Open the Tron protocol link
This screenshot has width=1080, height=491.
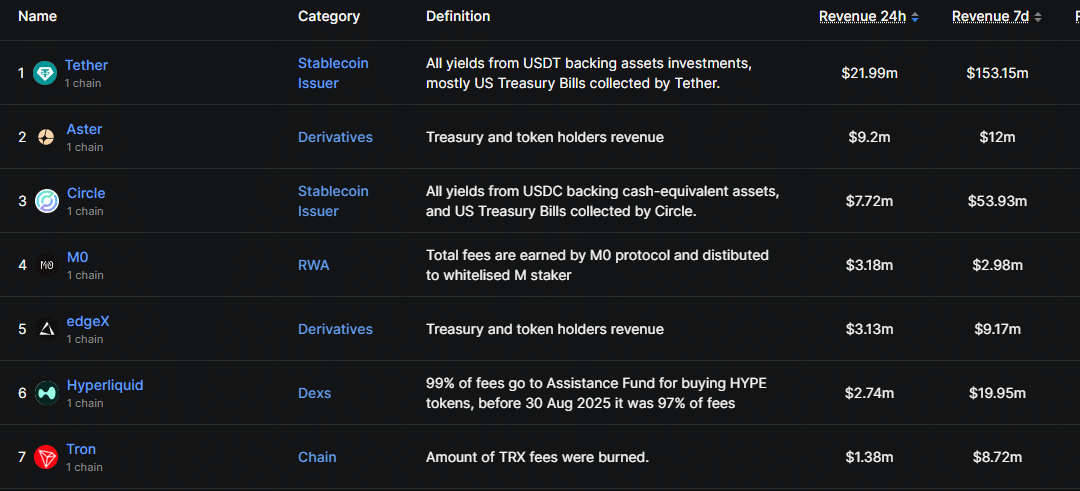81,449
